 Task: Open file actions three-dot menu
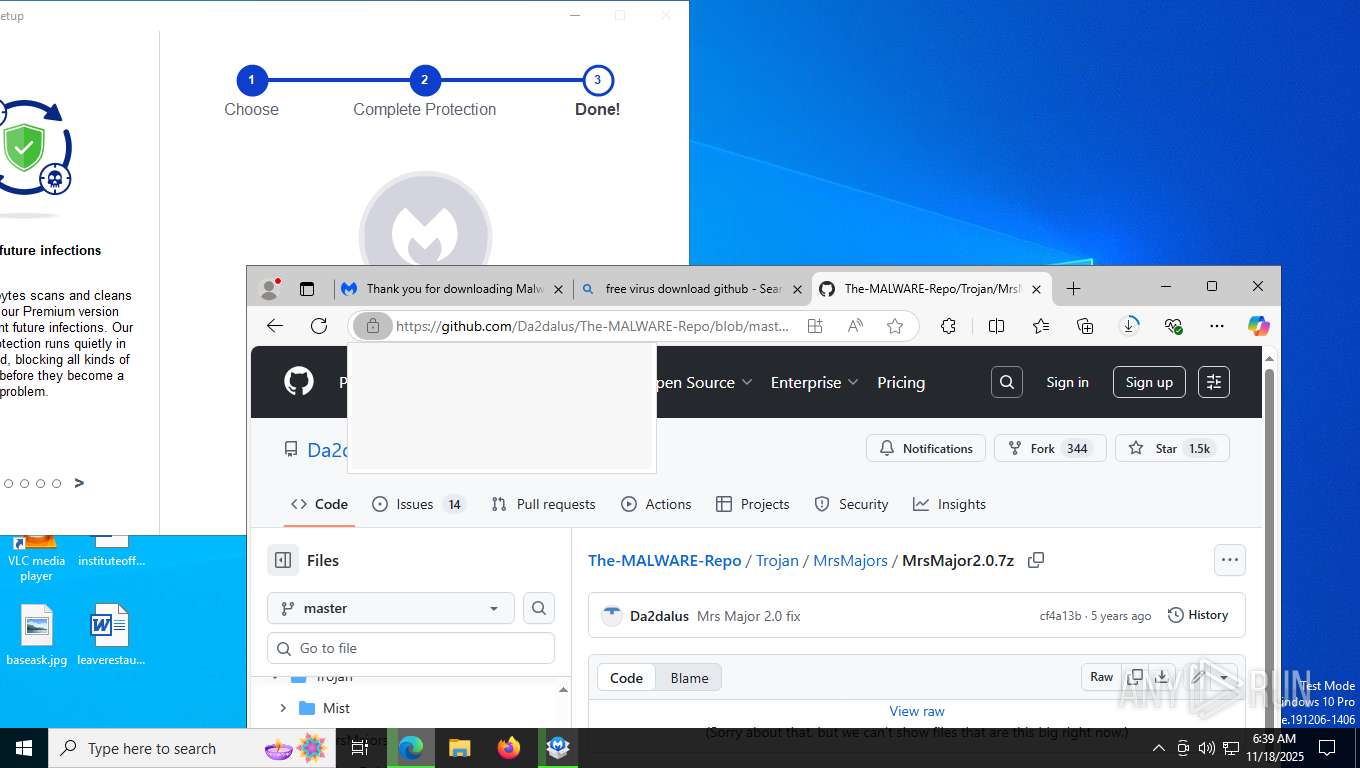point(1230,560)
